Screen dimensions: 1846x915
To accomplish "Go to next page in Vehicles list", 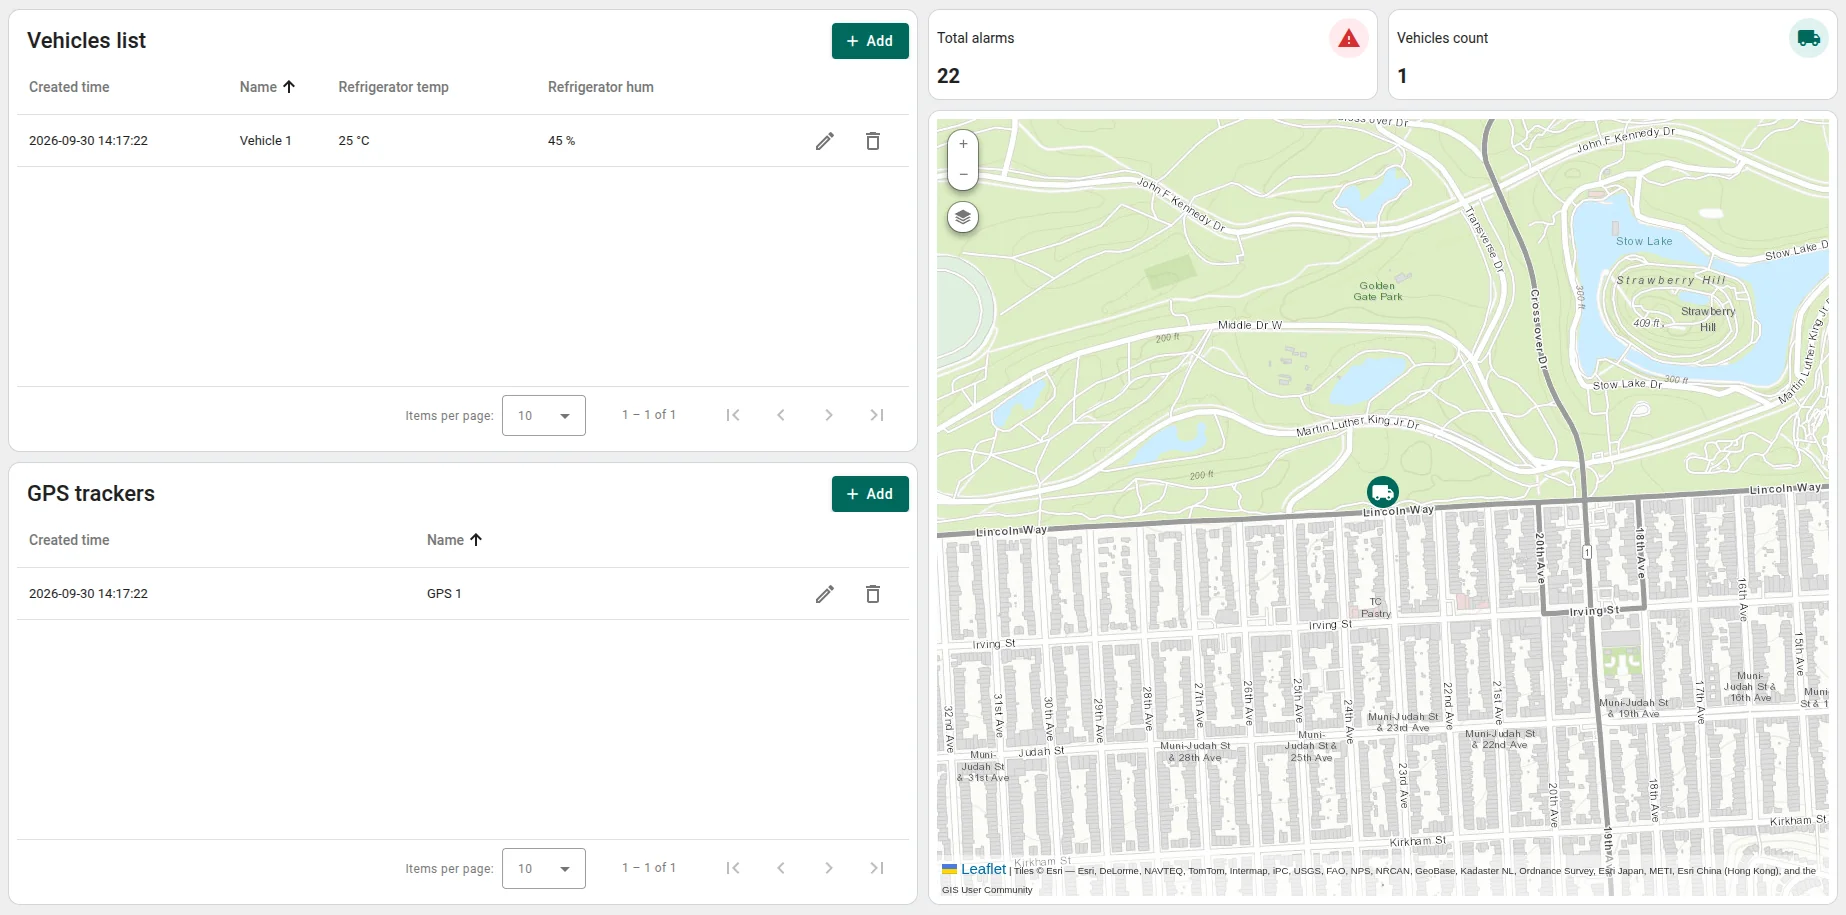I will [x=829, y=415].
